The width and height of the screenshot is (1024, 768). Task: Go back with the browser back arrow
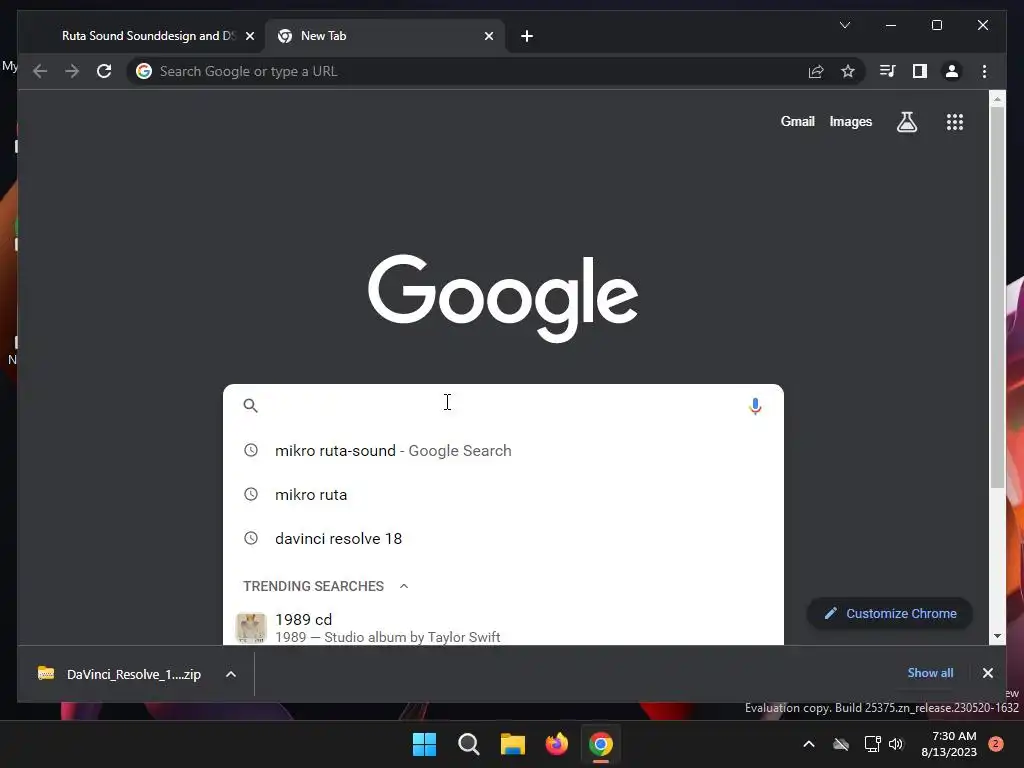[x=40, y=71]
